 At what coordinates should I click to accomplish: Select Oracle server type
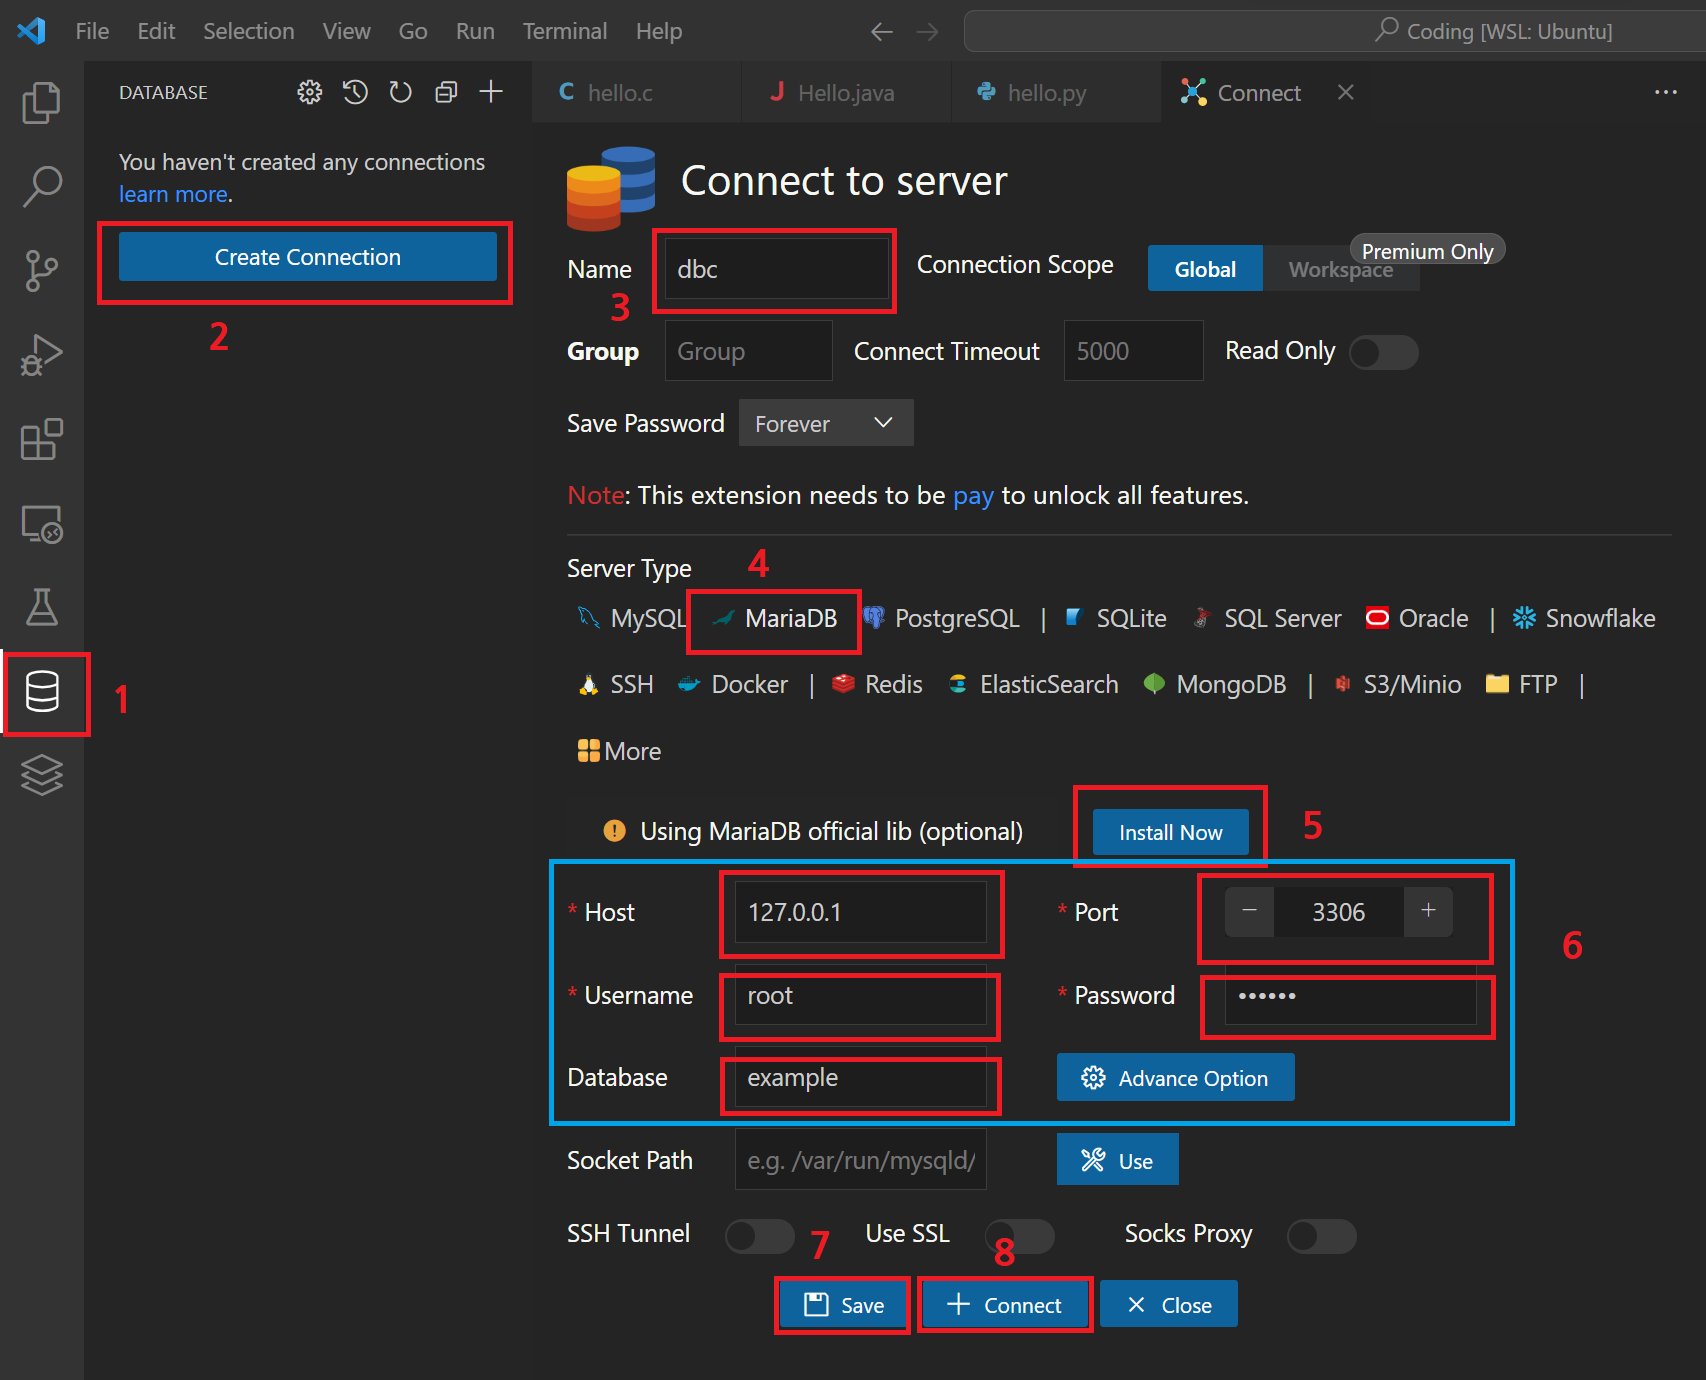click(x=1417, y=618)
